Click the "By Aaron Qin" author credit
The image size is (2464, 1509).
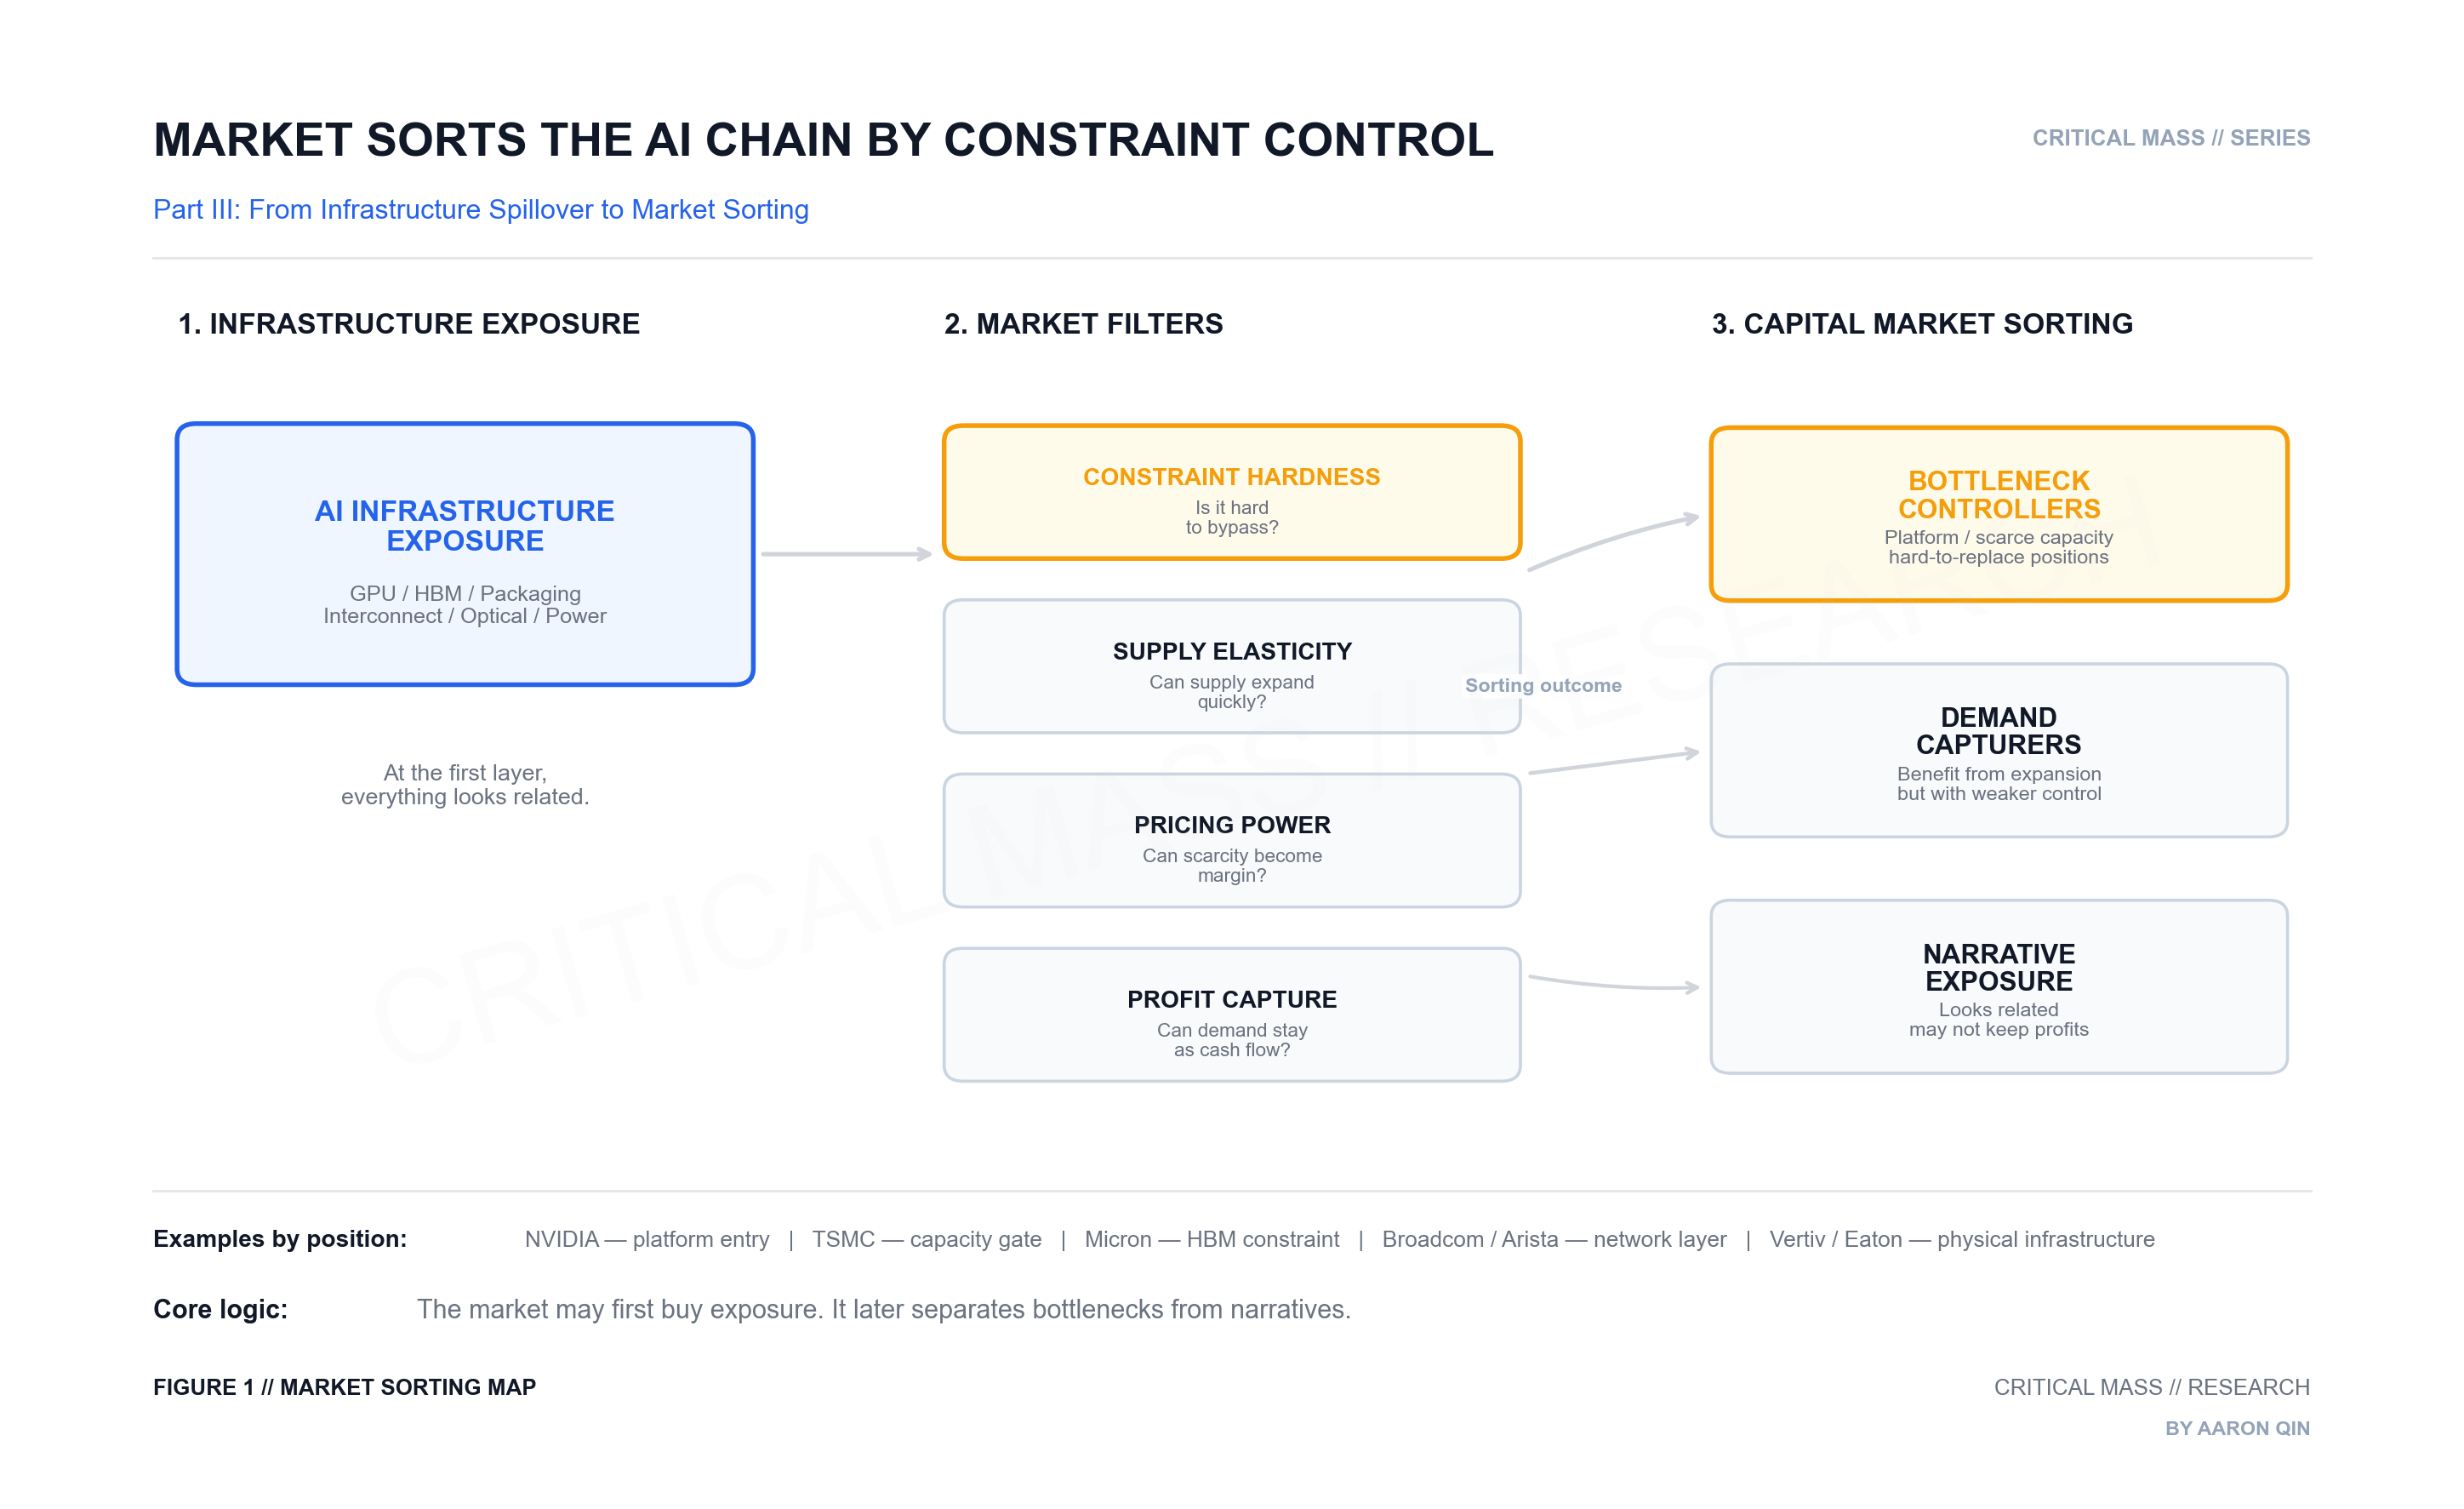pos(2236,1428)
